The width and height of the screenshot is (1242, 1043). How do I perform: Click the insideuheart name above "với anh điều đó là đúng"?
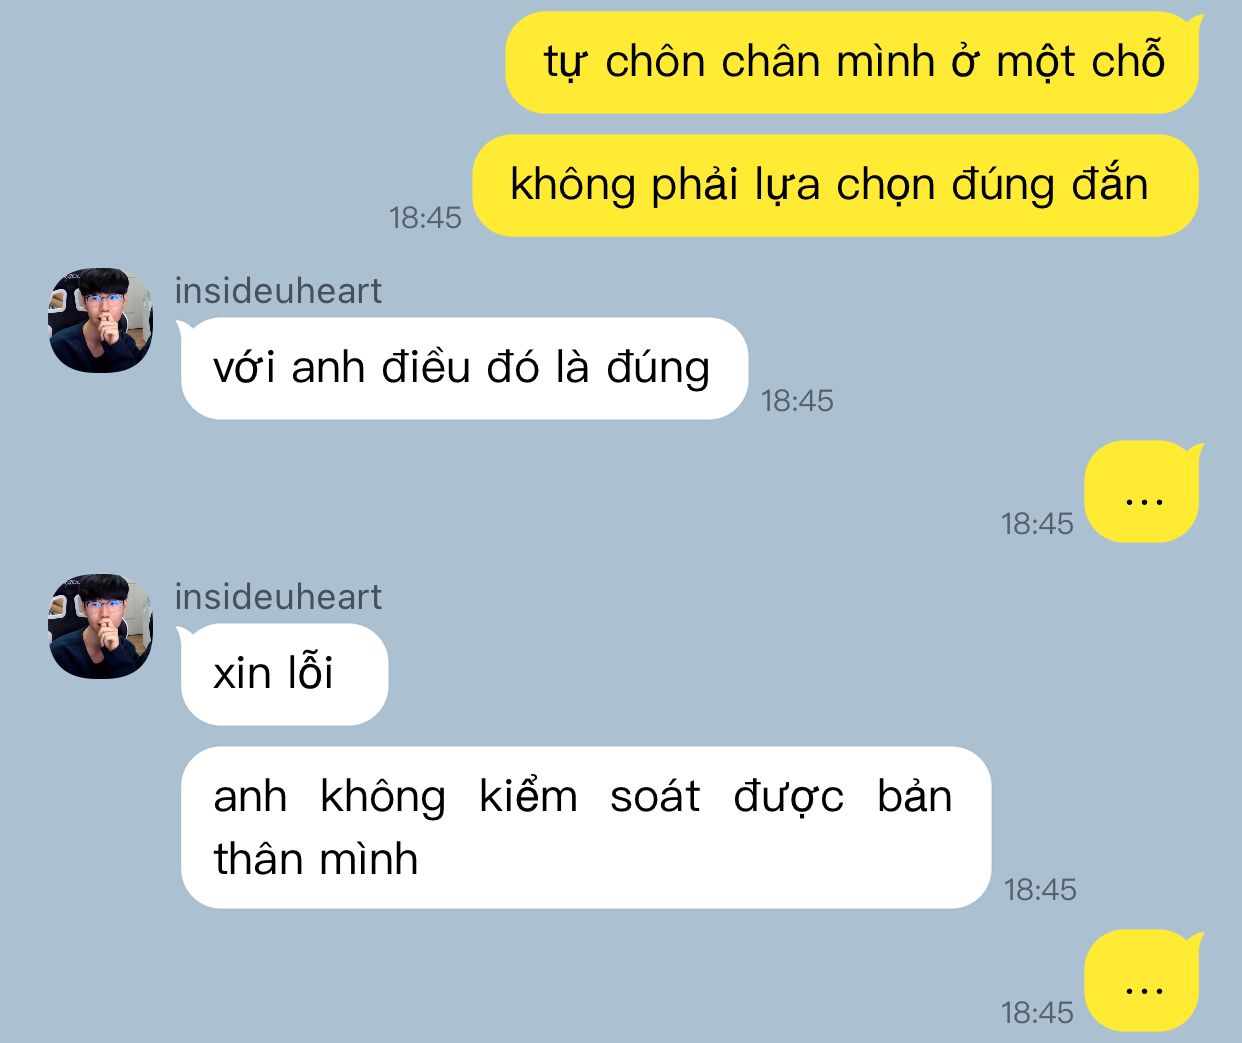click(278, 291)
